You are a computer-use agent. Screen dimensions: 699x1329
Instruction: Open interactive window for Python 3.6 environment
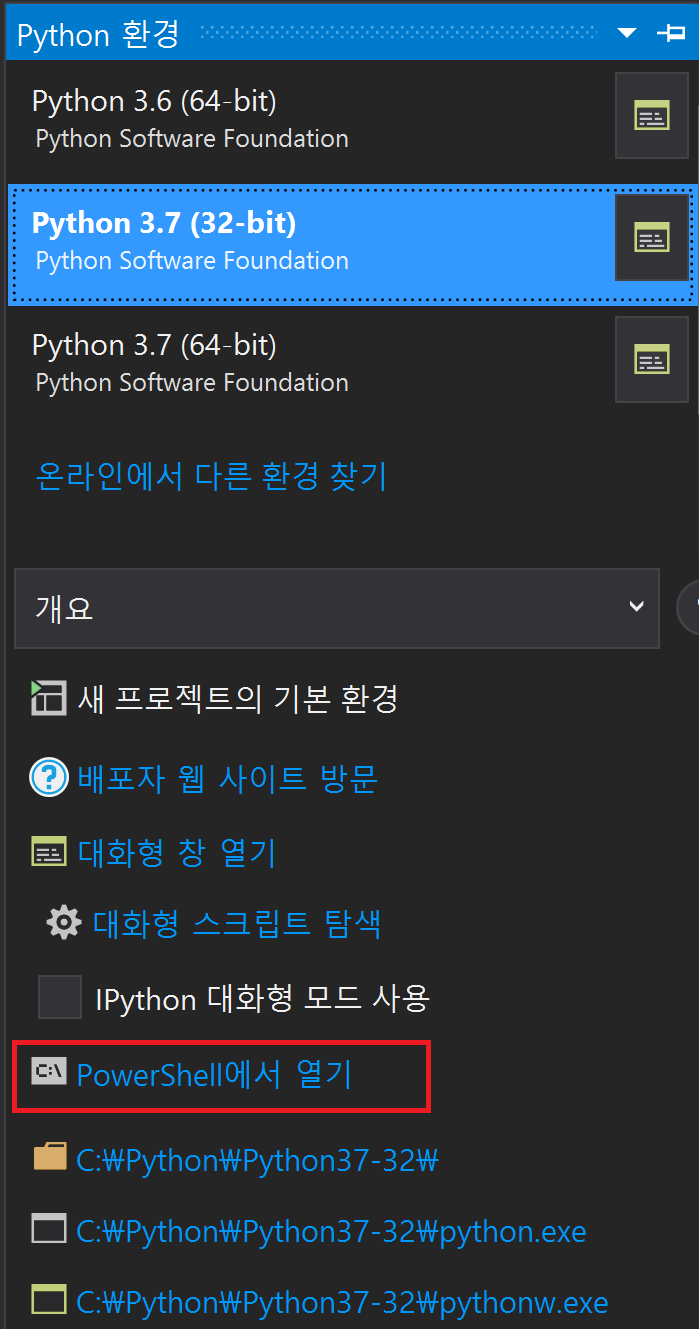651,115
